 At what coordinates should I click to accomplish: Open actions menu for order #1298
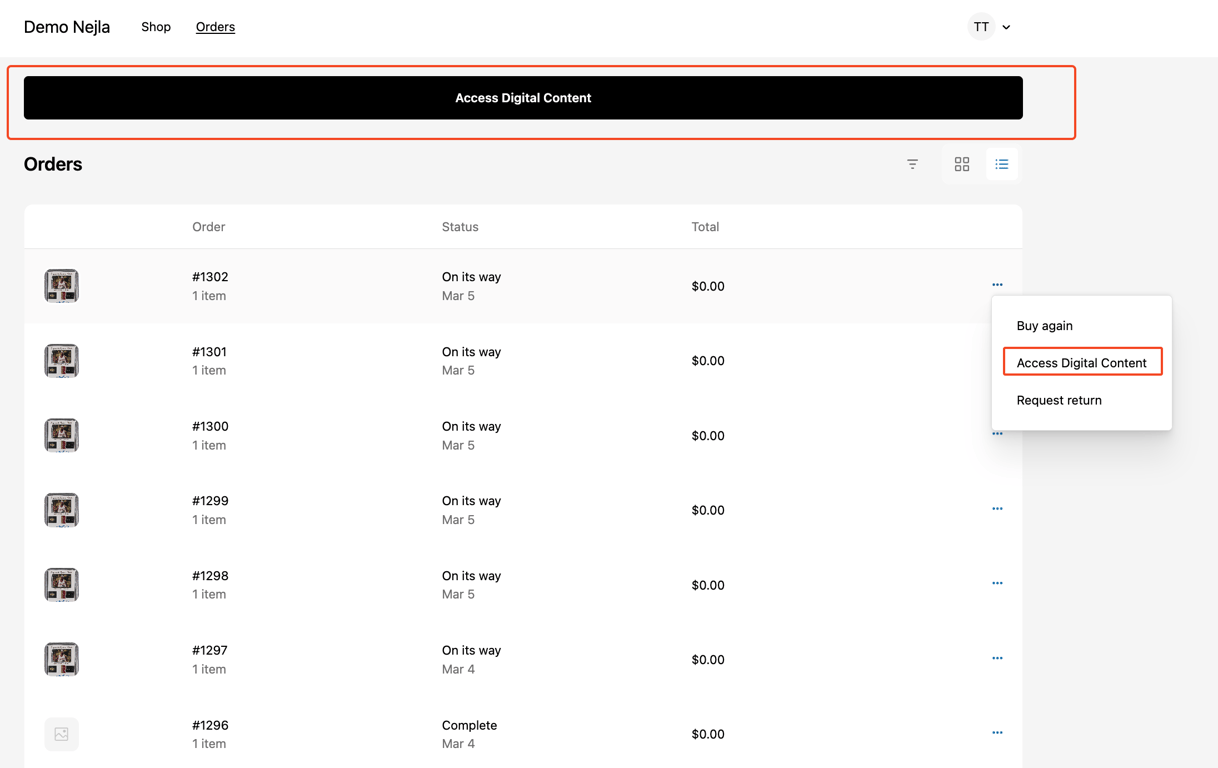(997, 583)
